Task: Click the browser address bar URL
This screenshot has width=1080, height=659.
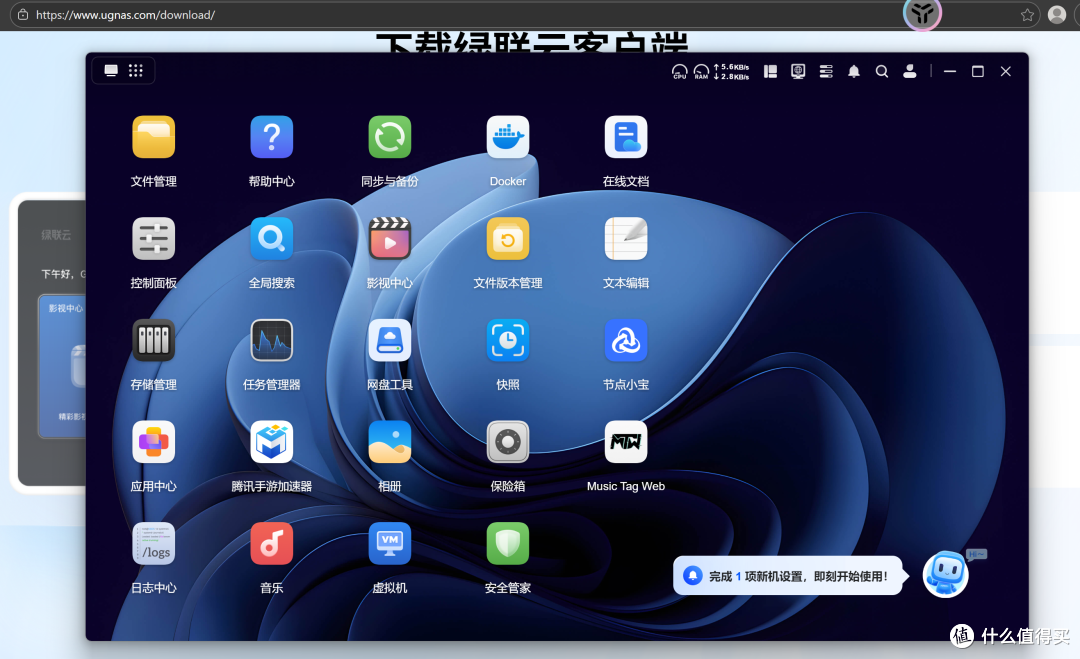Action: click(125, 14)
